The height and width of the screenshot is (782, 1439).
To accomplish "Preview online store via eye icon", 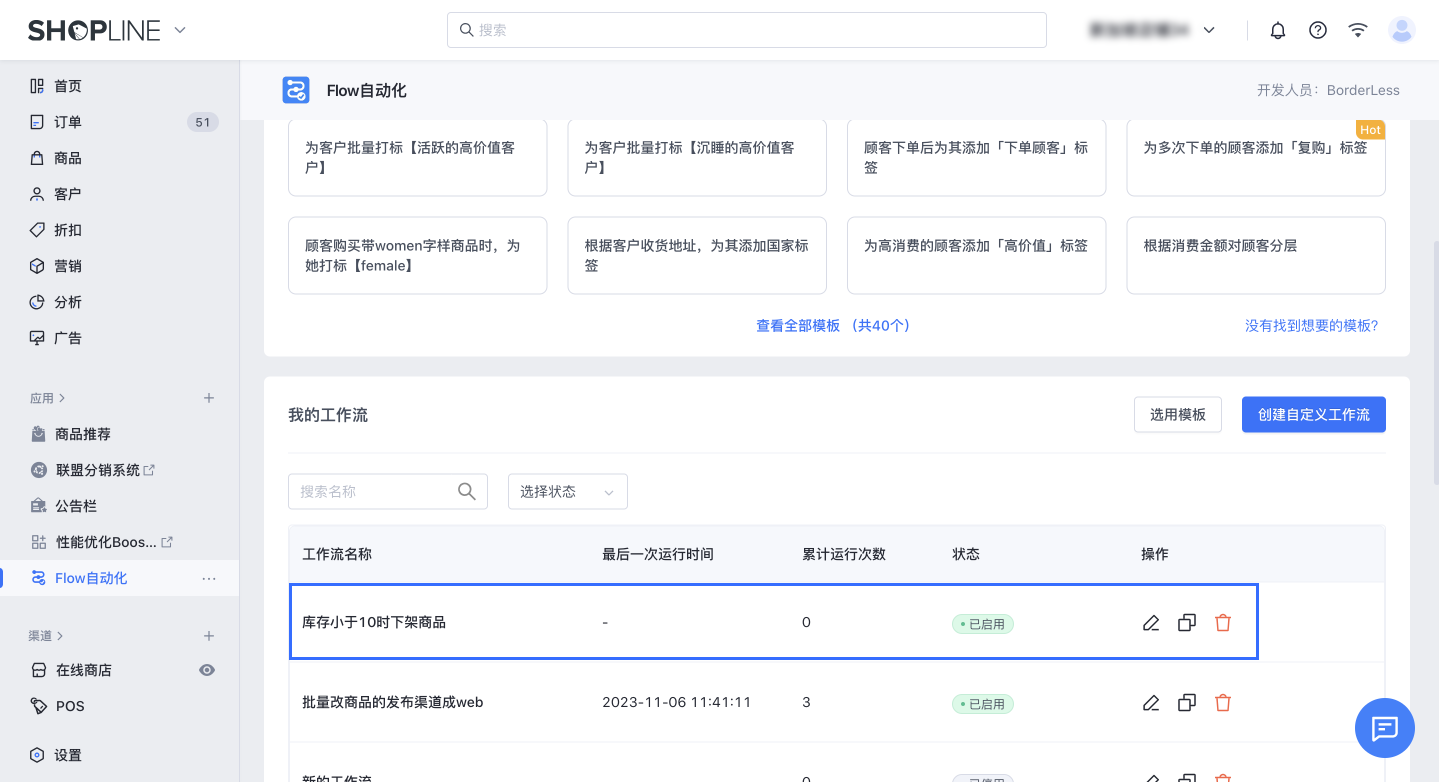I will (x=207, y=670).
